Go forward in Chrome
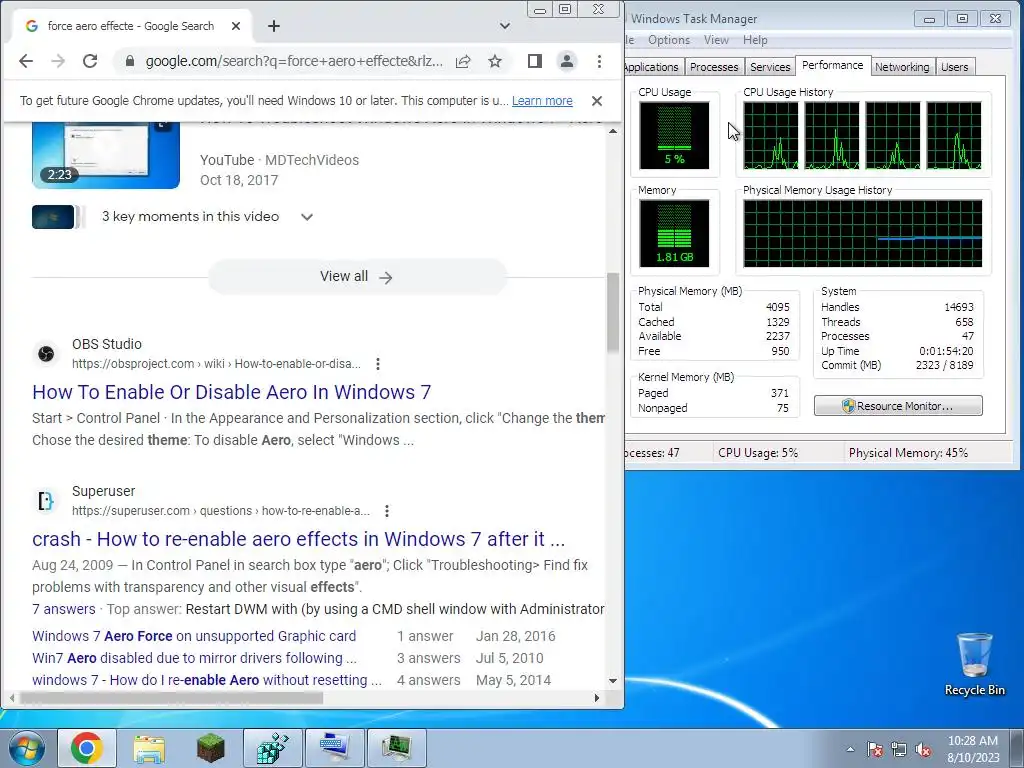The image size is (1024, 768). (58, 61)
